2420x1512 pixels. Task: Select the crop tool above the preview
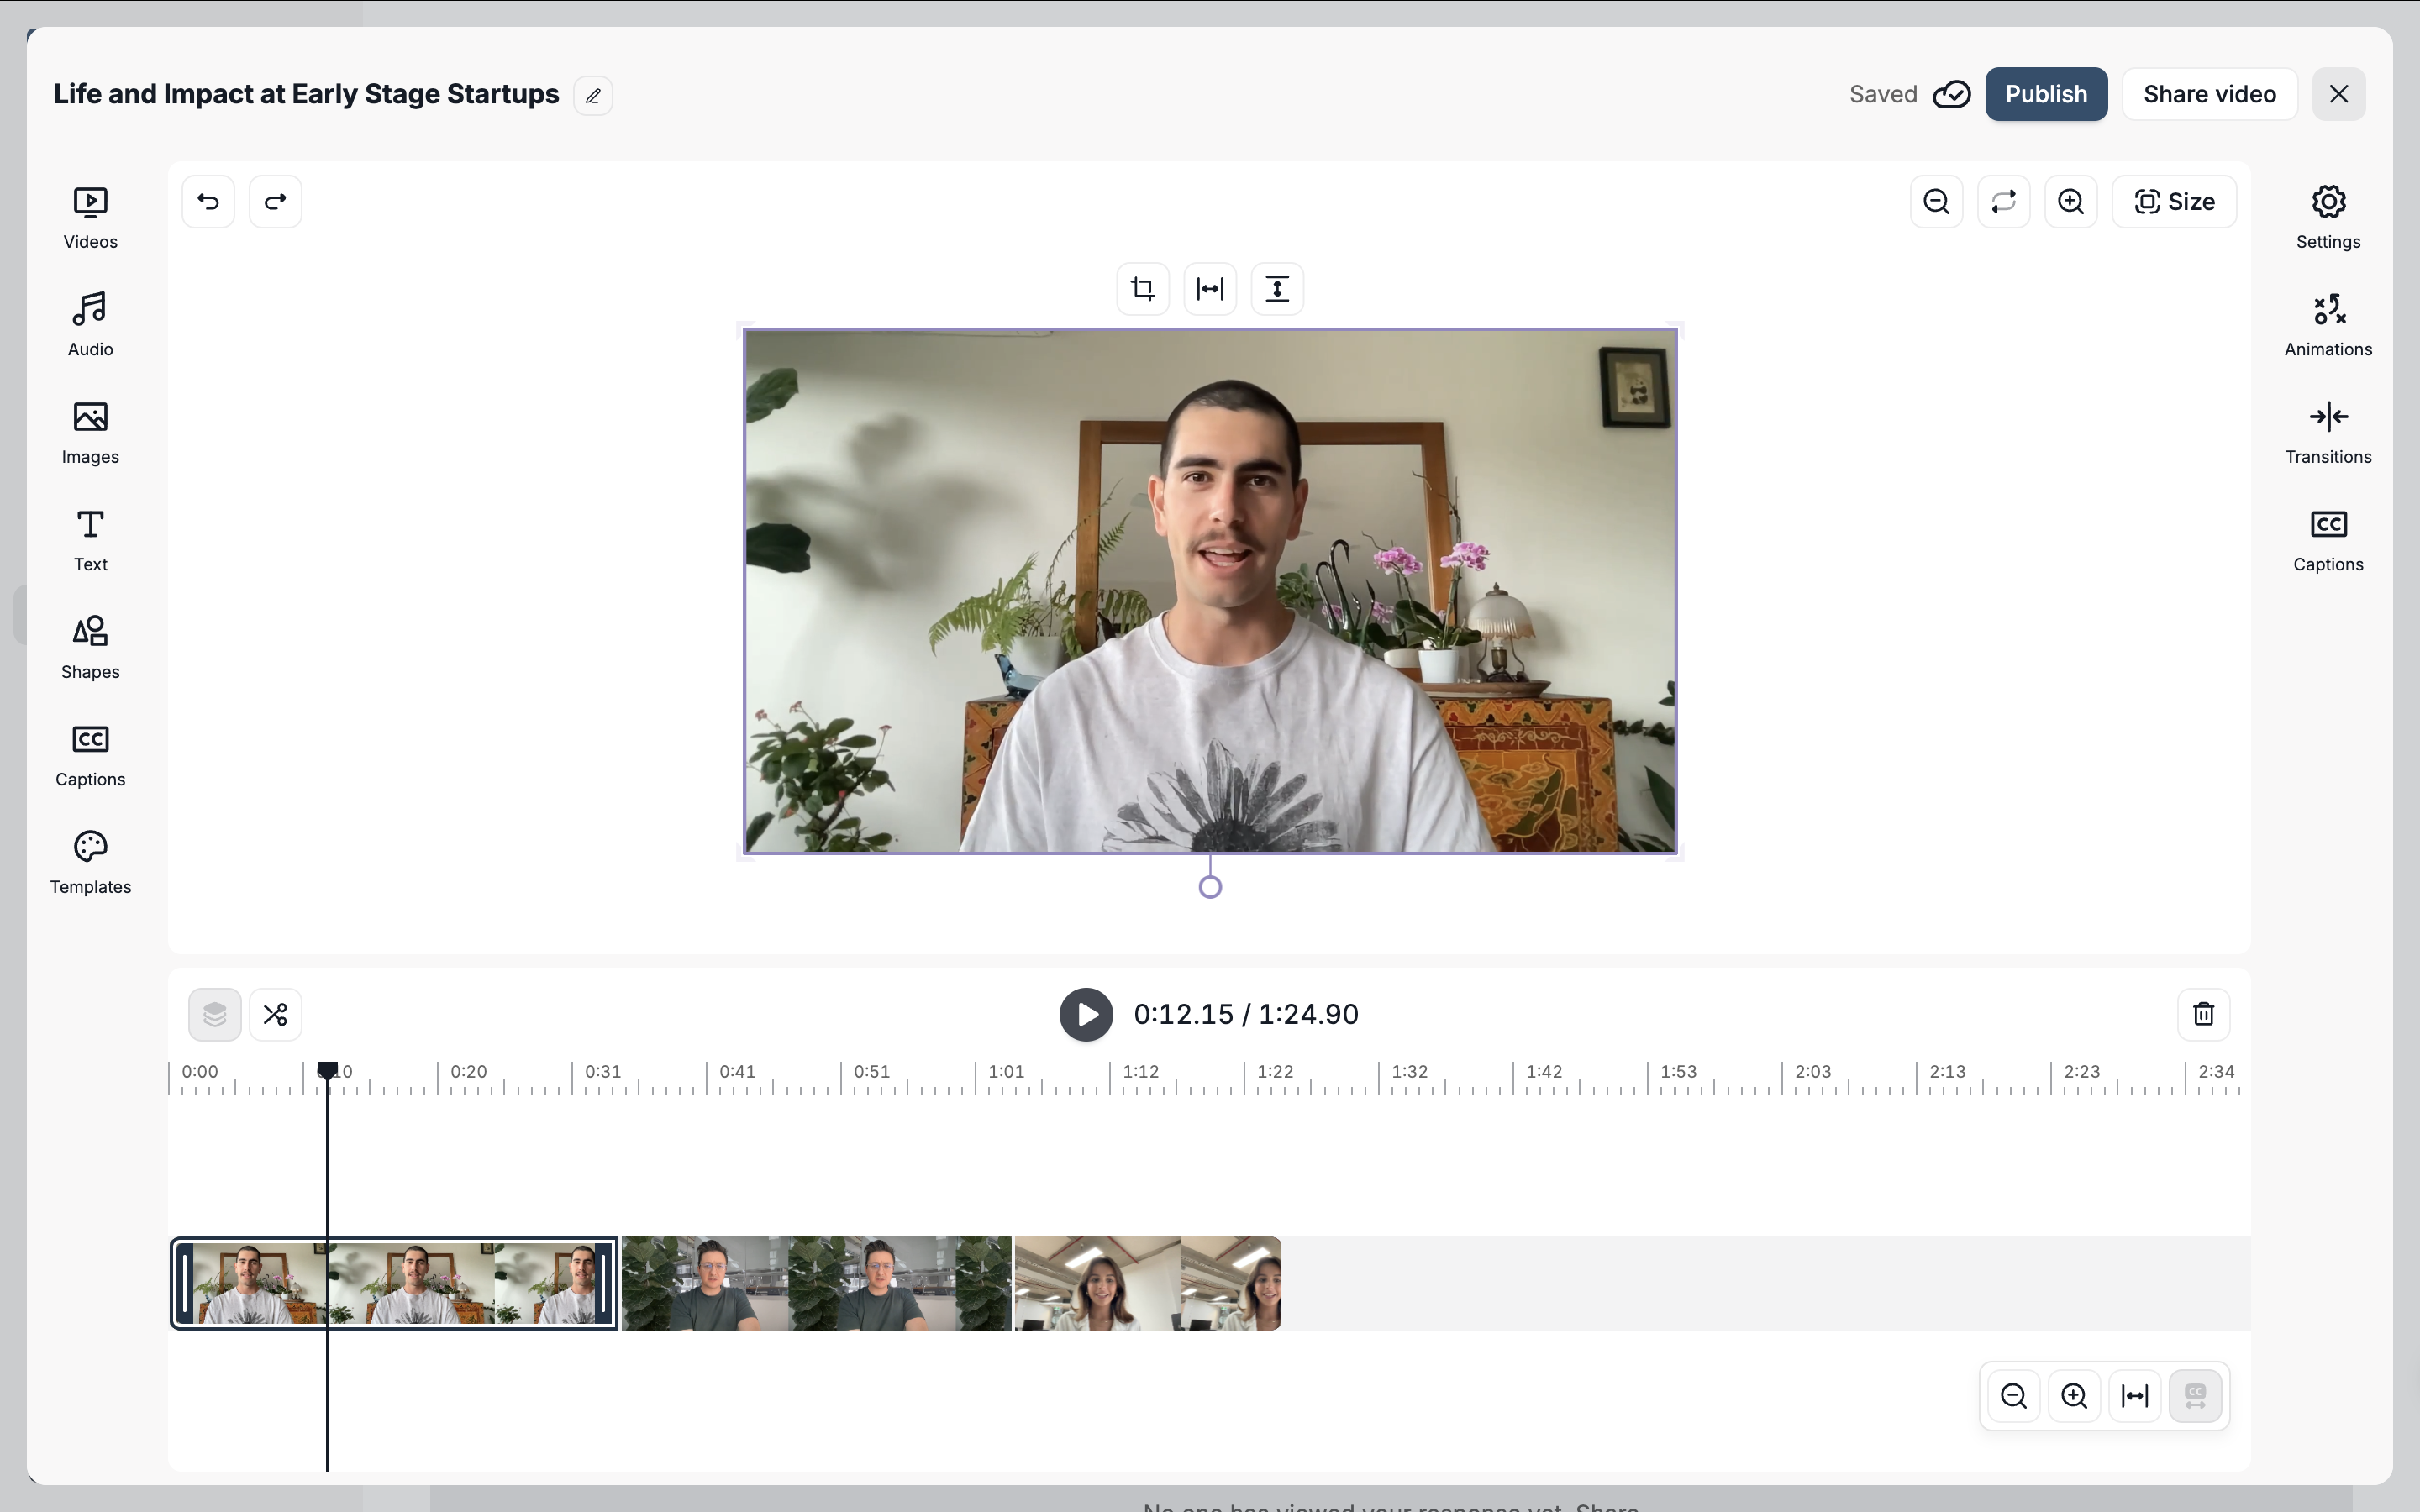tap(1143, 289)
